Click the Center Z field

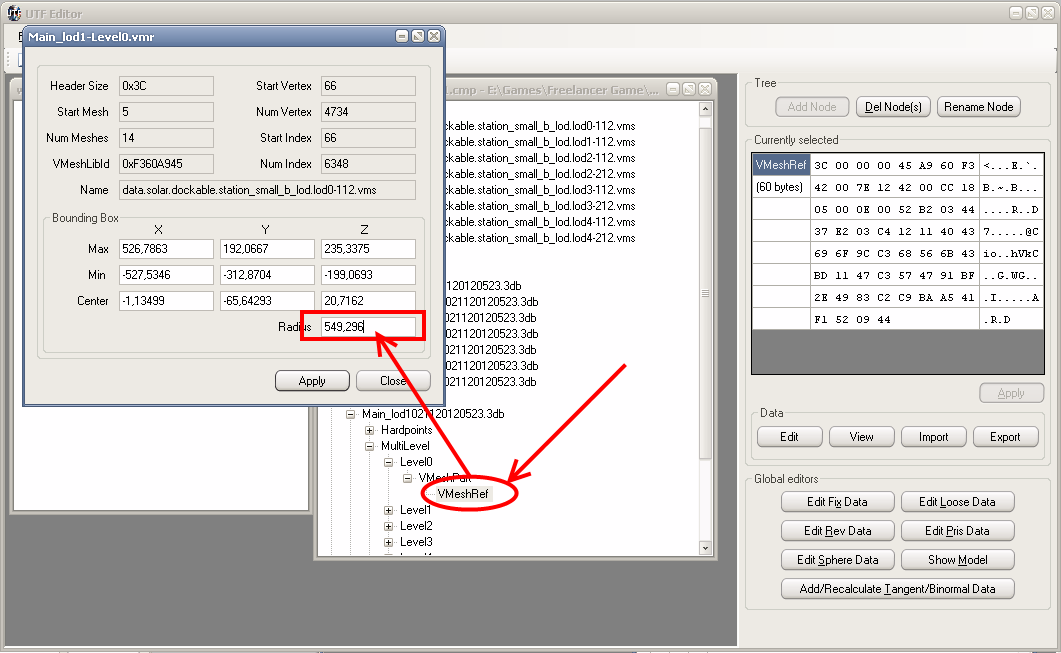pos(368,300)
